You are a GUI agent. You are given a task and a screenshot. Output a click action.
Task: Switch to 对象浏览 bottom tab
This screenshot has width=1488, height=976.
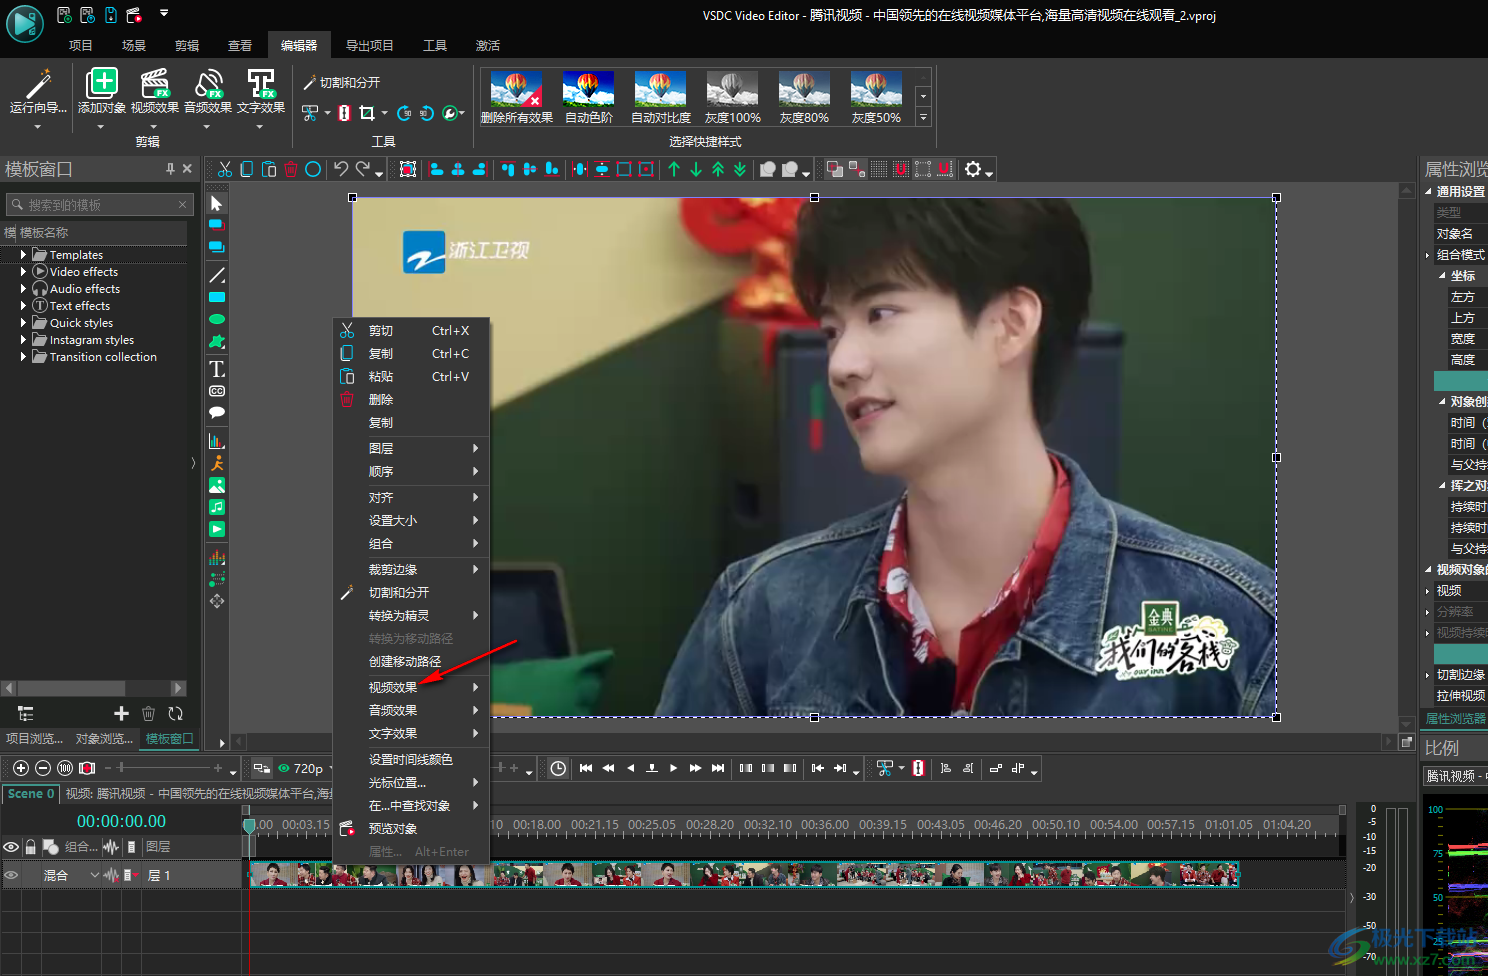point(104,739)
